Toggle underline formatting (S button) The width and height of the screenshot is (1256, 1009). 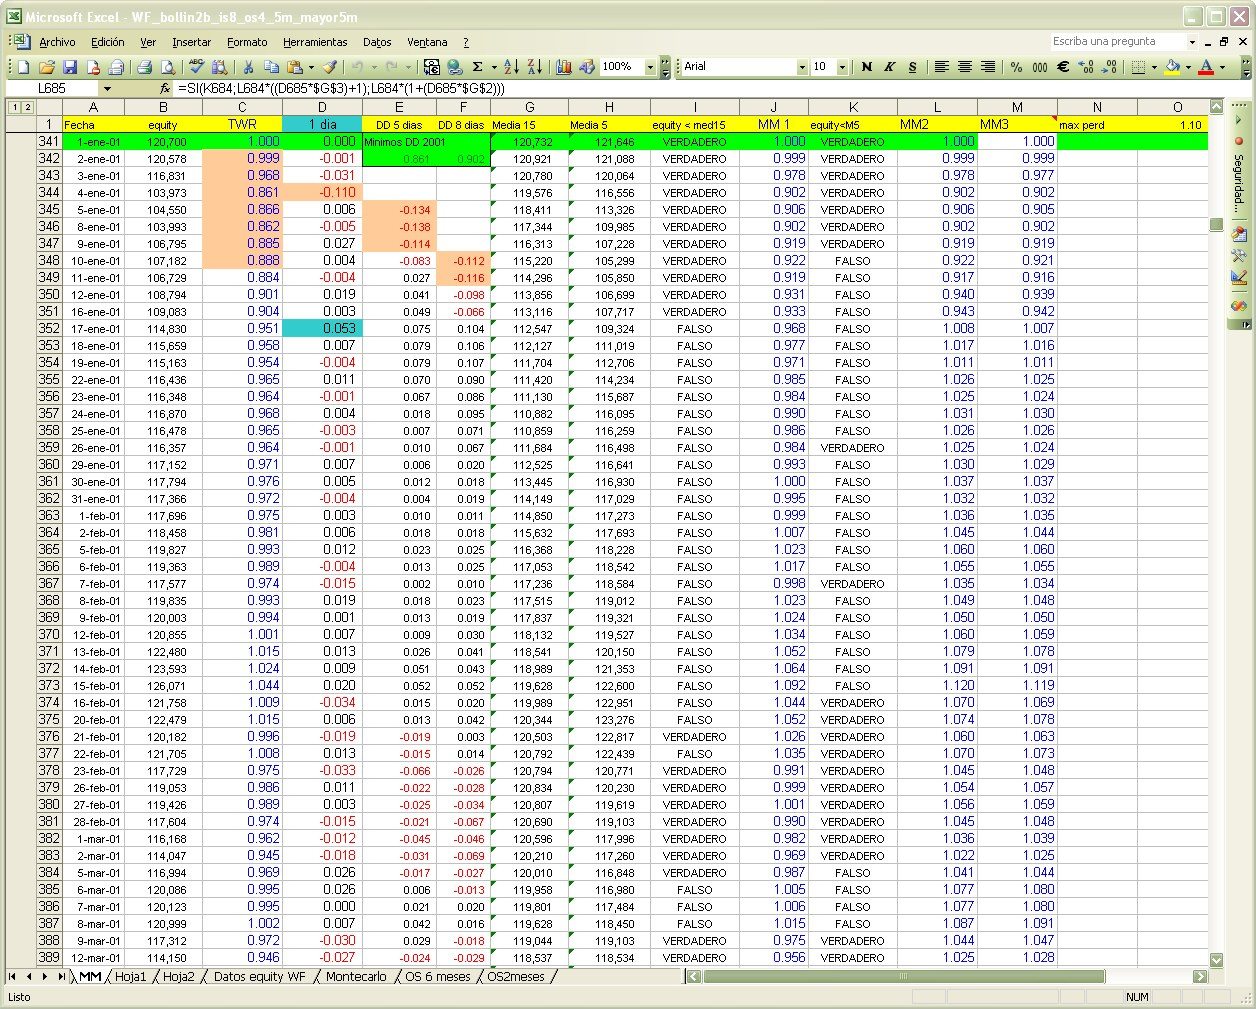tap(912, 67)
